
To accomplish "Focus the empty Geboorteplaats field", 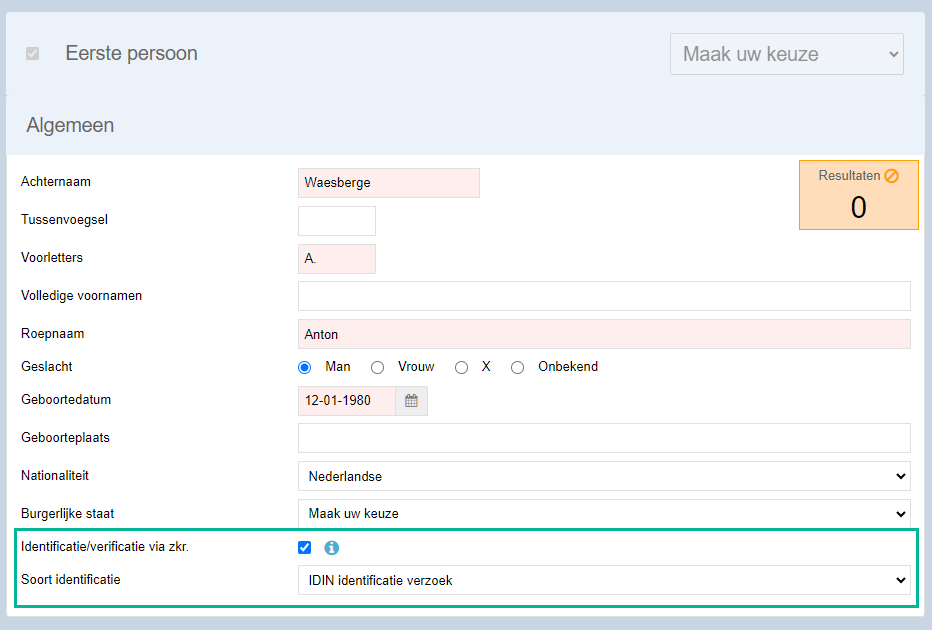I will [x=604, y=438].
